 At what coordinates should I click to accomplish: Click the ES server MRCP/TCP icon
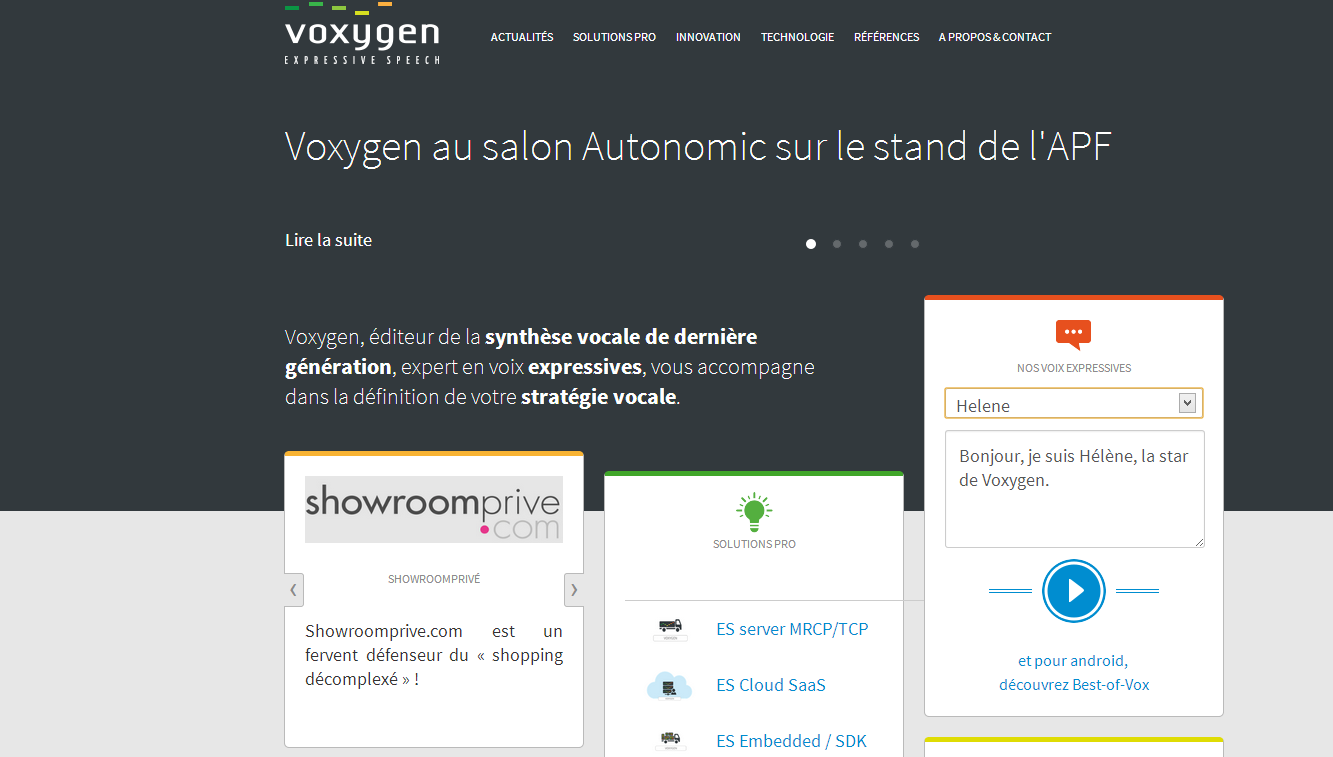pos(669,630)
